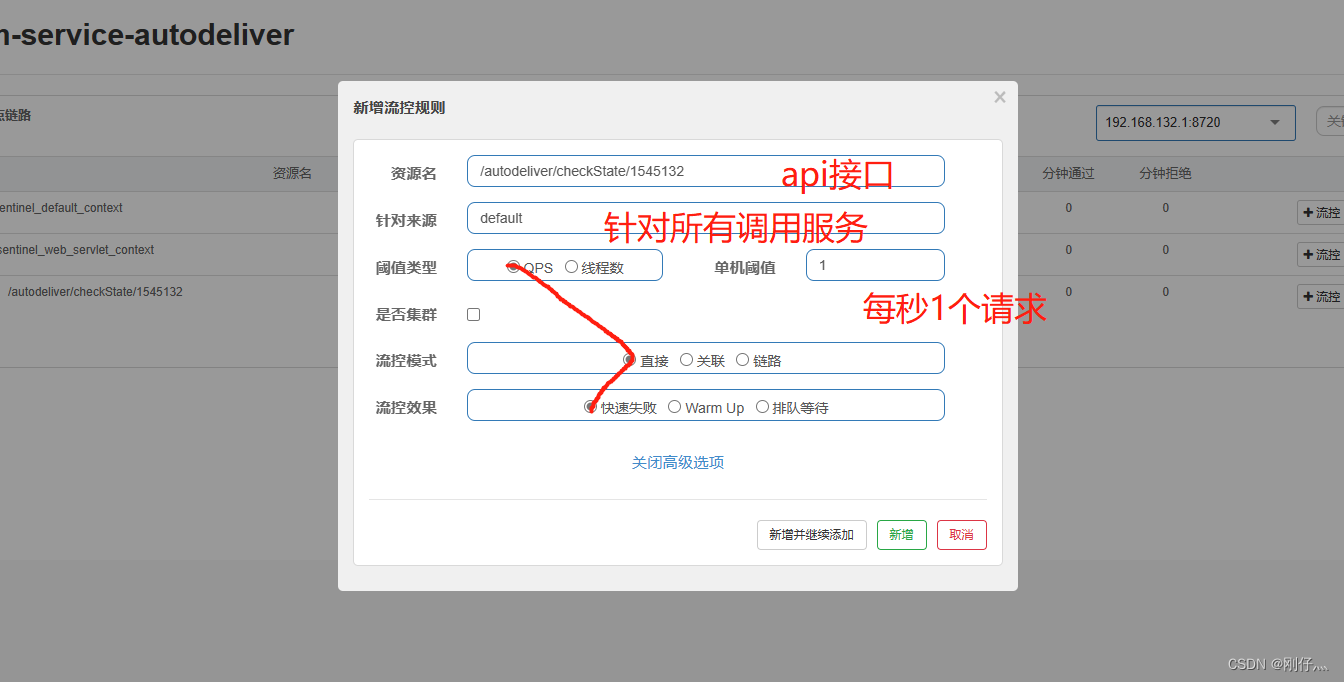
Task: Click the + 流控 icon on sentinel_default_context row
Action: (x=1325, y=212)
